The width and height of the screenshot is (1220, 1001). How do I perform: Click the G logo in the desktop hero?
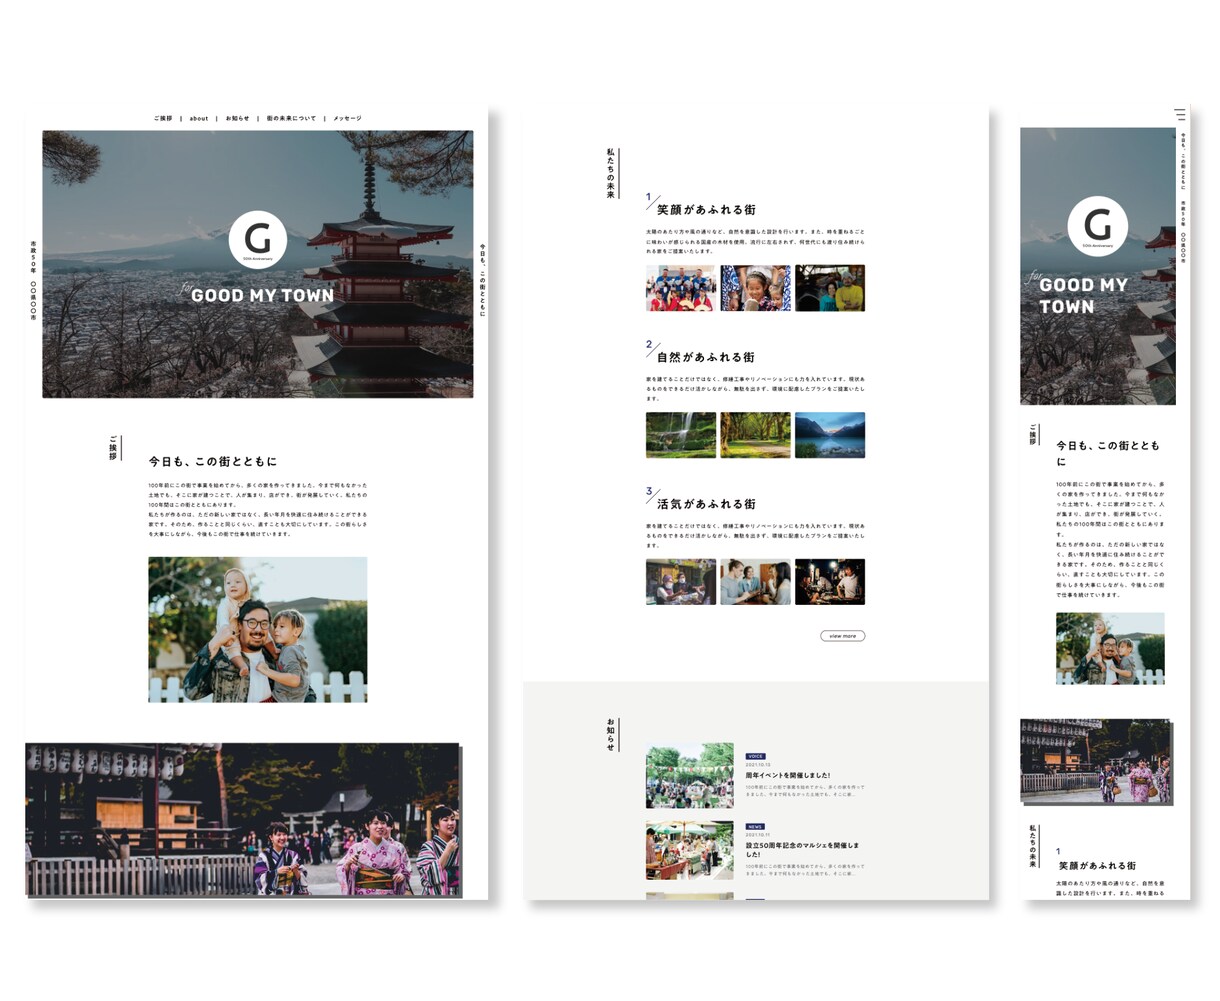(x=258, y=240)
